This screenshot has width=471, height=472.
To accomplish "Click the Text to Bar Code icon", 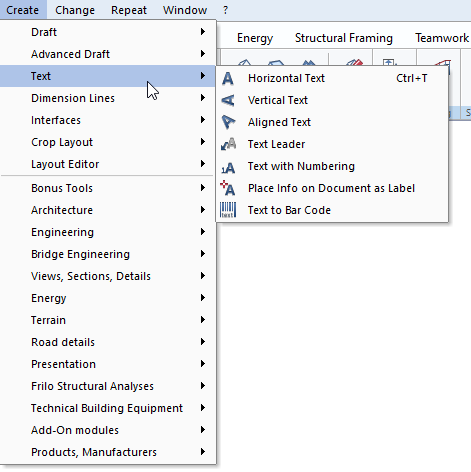I will coord(228,210).
